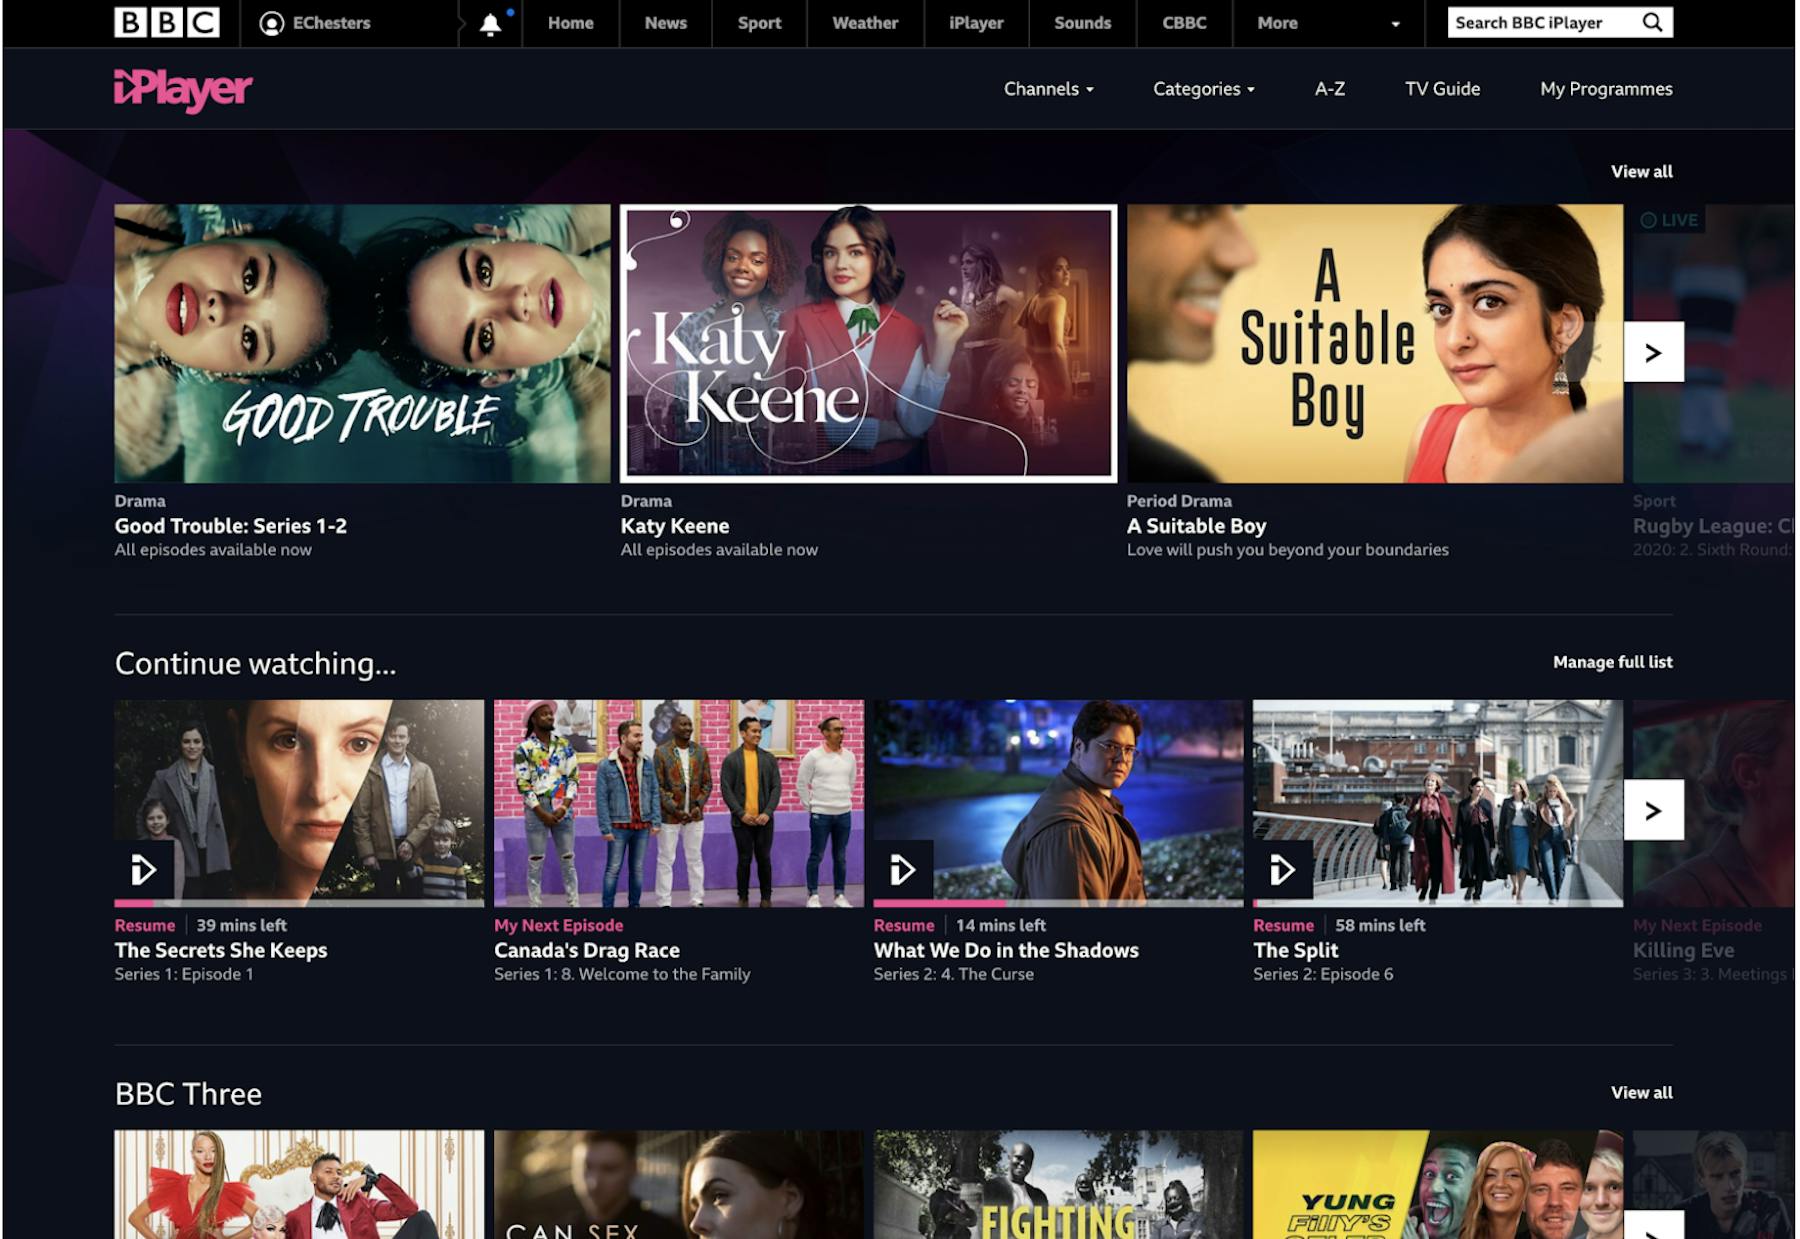This screenshot has width=1800, height=1239.
Task: Click The Secrets She Keeps title
Action: point(221,950)
